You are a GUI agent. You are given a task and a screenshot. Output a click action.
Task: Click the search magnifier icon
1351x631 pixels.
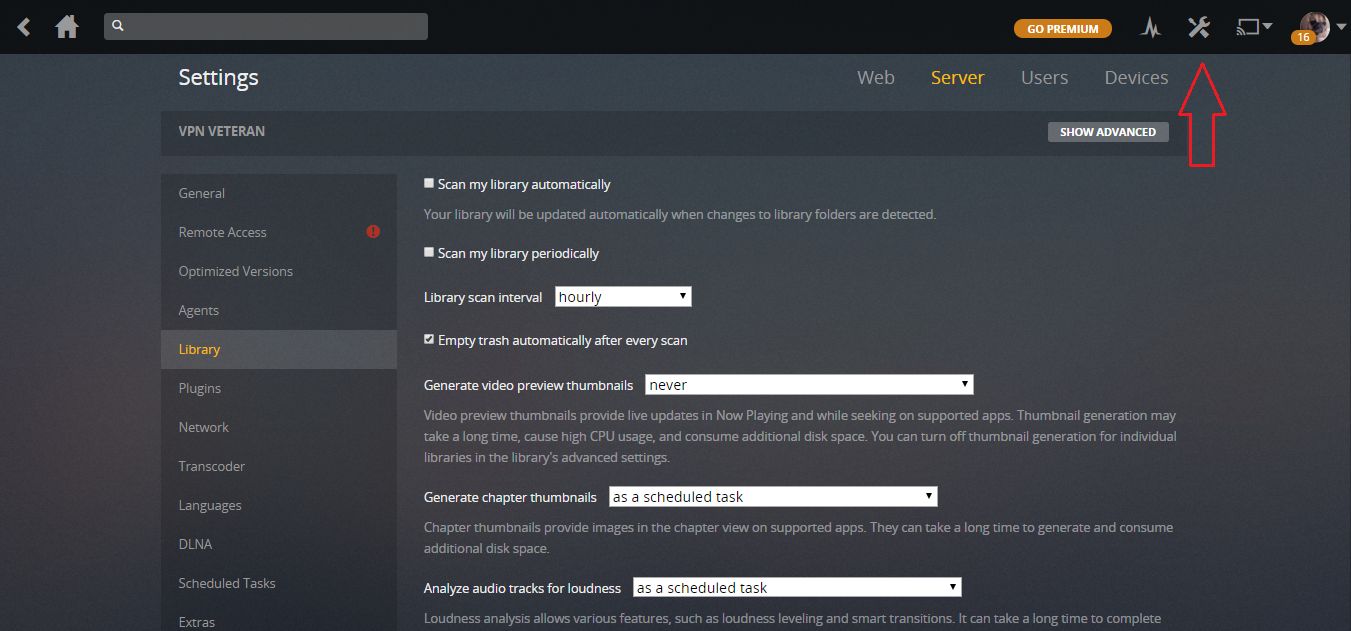(118, 26)
